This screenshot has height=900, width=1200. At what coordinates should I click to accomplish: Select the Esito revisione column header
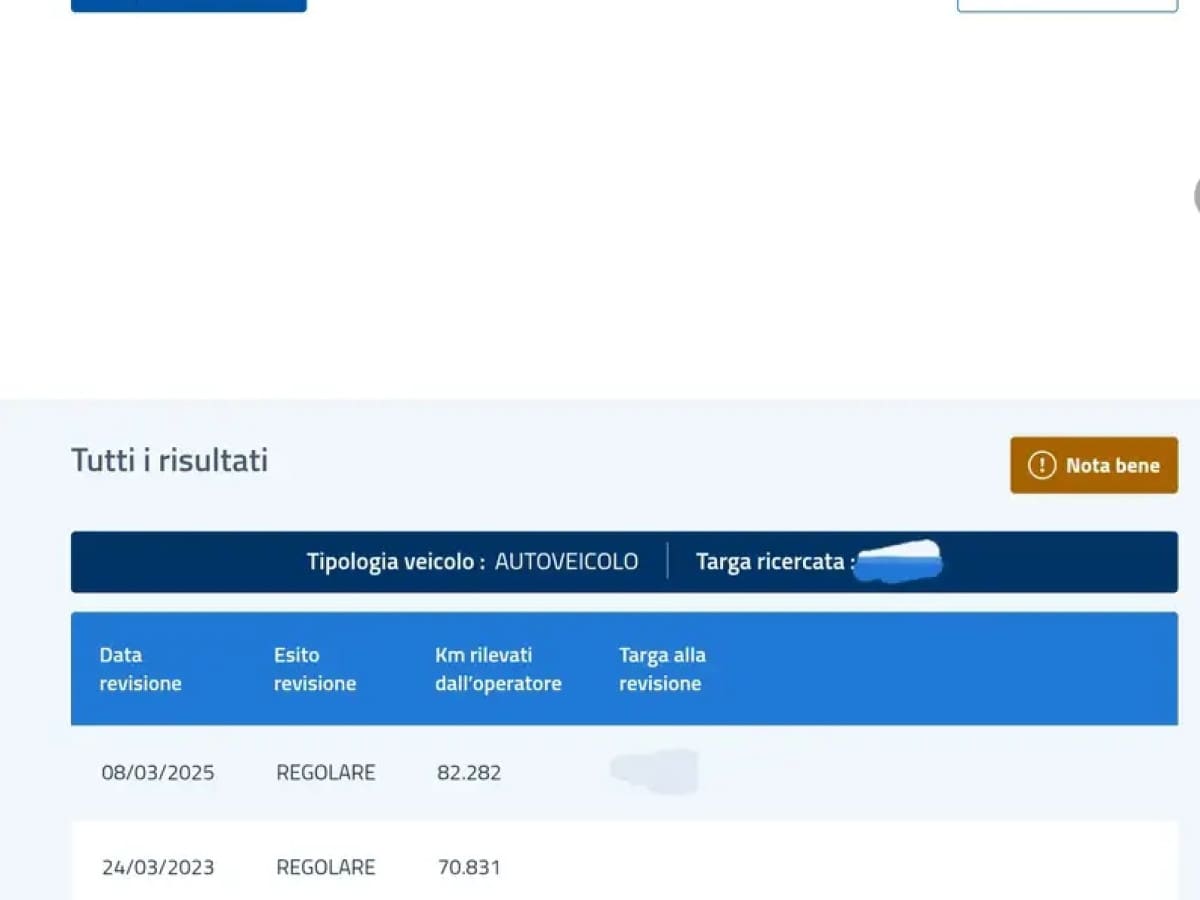point(314,669)
